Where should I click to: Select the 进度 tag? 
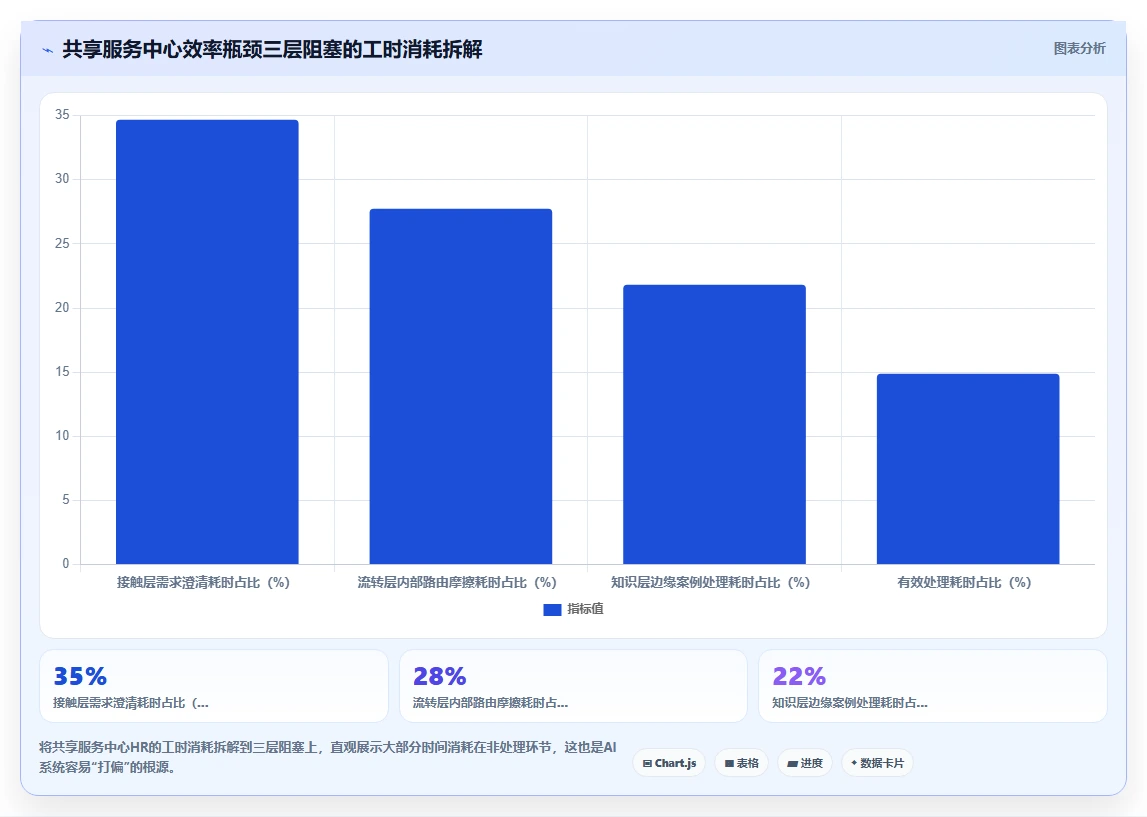tap(805, 763)
